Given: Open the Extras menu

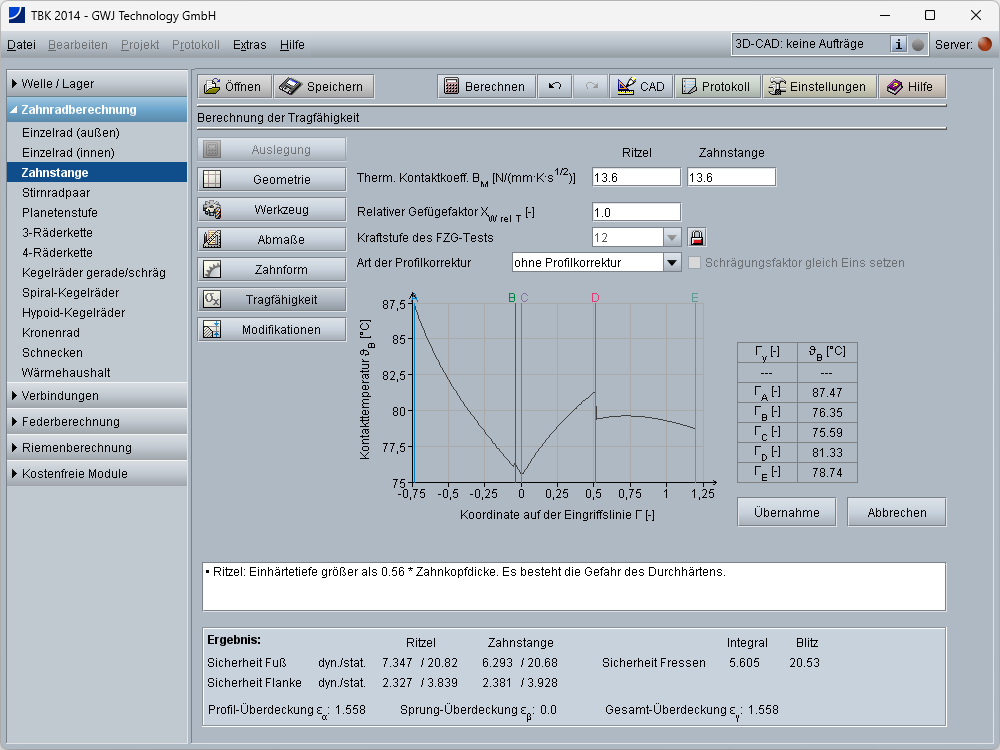Looking at the screenshot, I should pyautogui.click(x=249, y=45).
